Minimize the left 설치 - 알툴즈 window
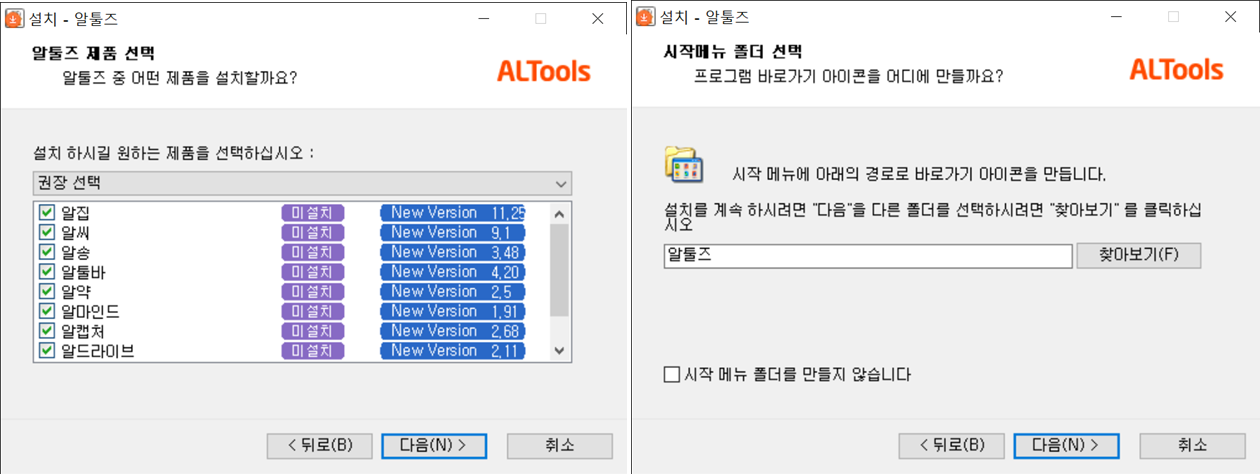Screen dimensions: 1260x474 point(485,18)
